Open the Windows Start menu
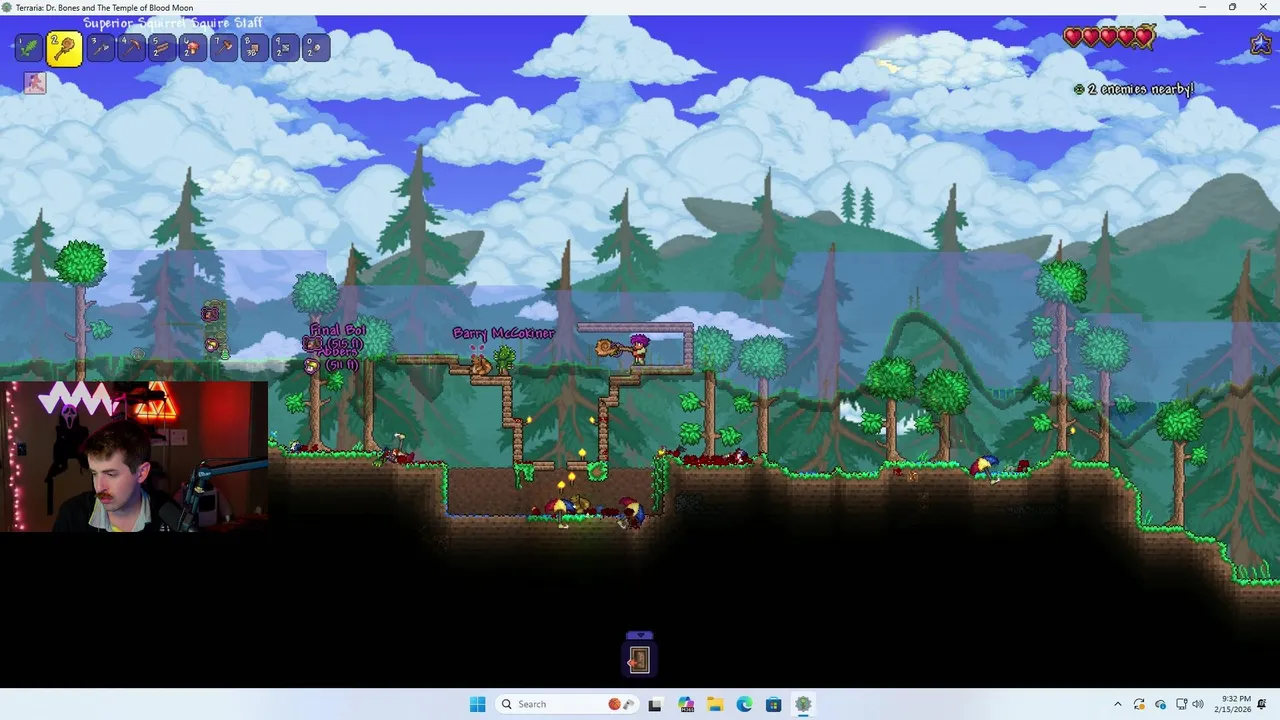Image resolution: width=1280 pixels, height=720 pixels. point(478,704)
